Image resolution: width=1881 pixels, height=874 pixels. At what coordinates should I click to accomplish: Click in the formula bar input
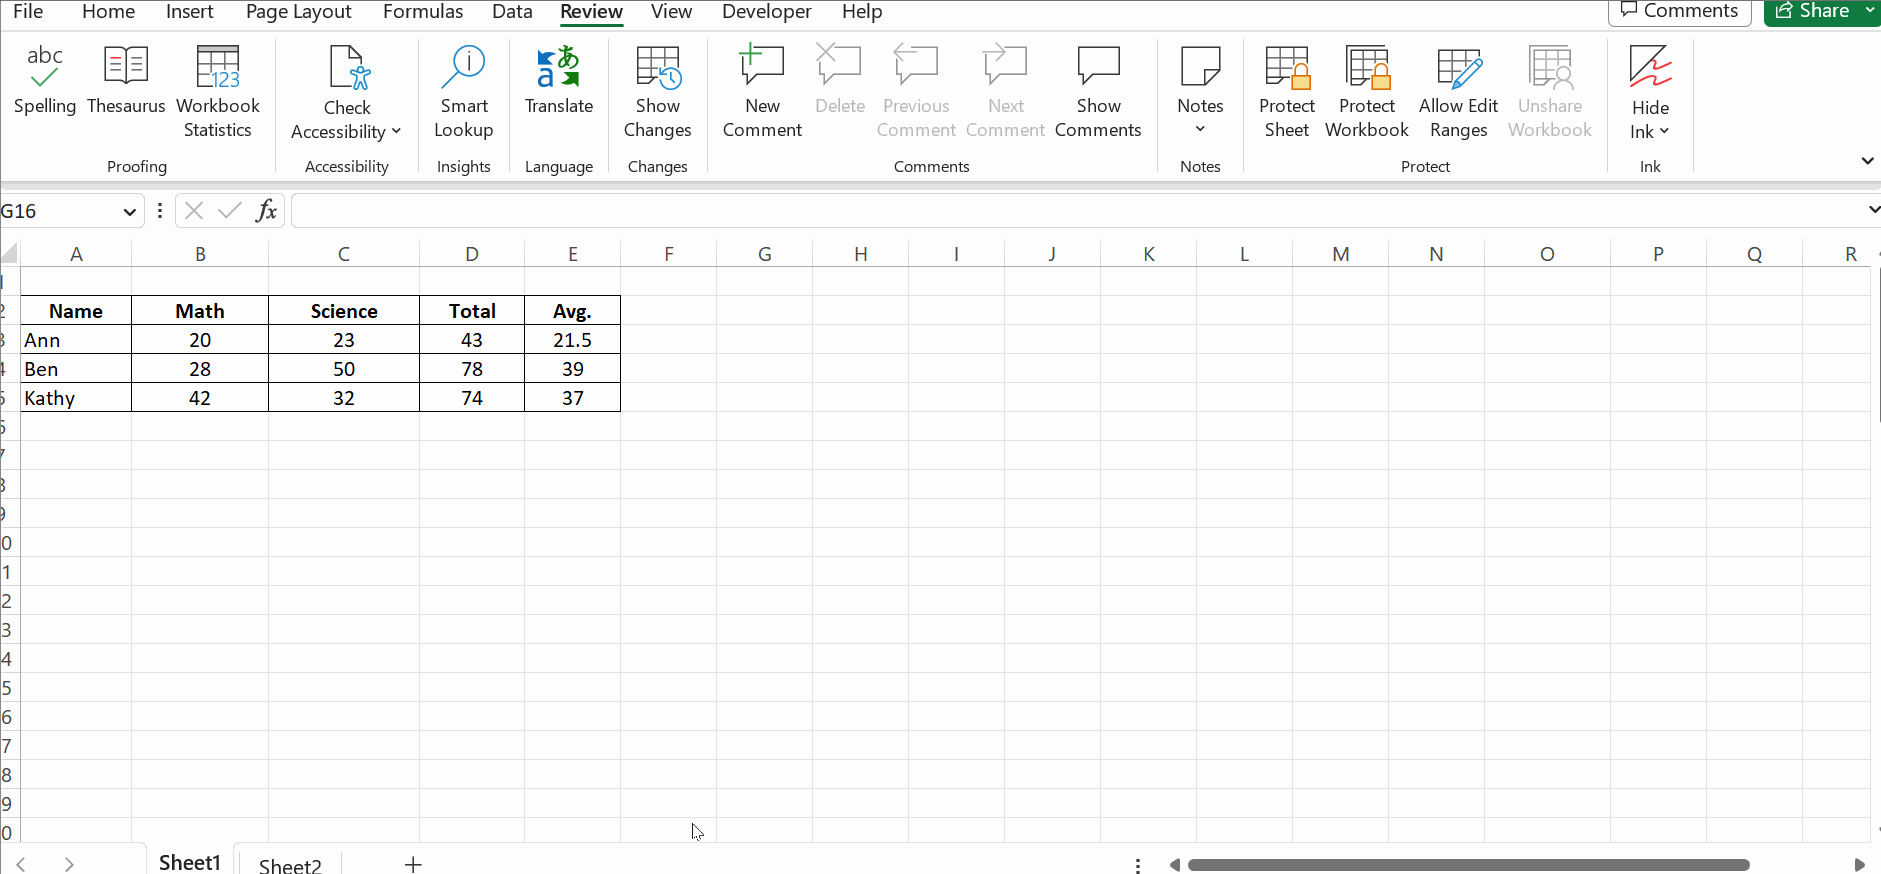1078,211
